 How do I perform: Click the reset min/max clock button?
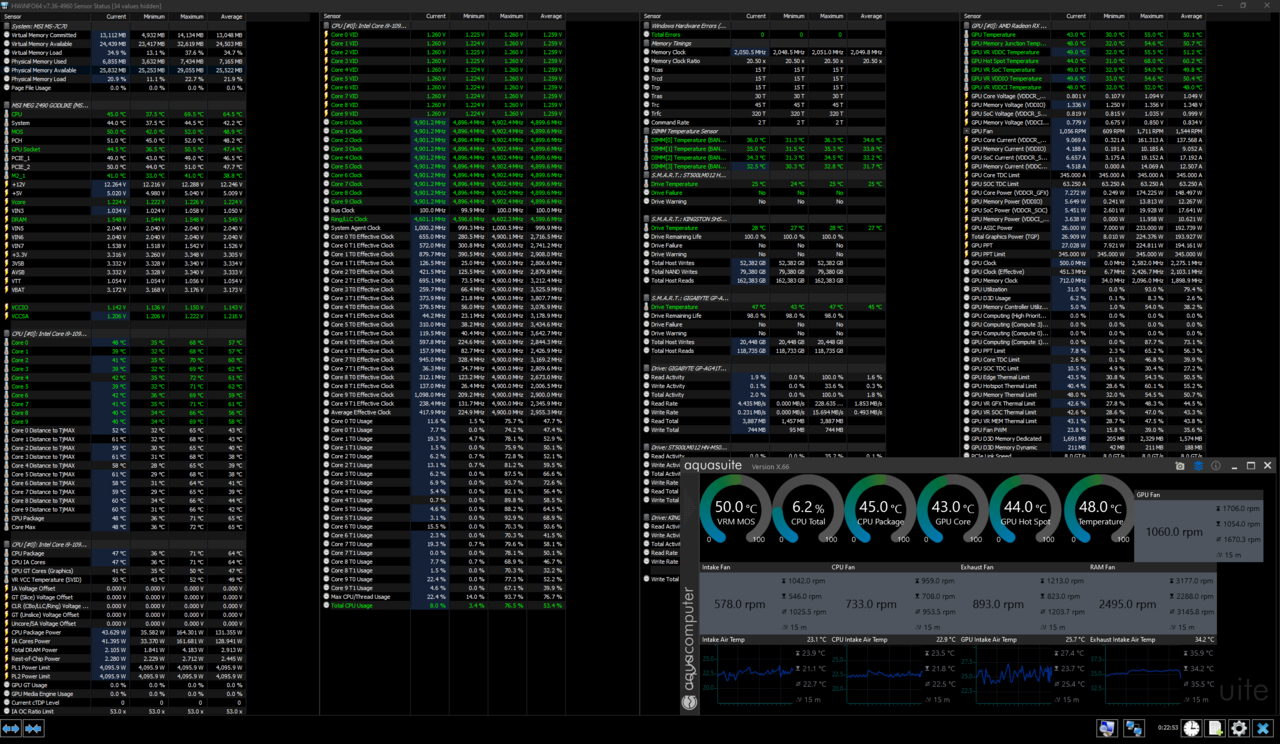click(1190, 729)
